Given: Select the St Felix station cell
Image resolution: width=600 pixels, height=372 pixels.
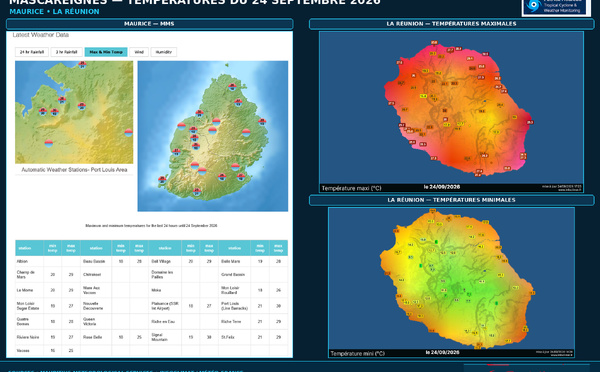Looking at the screenshot, I should tap(235, 337).
